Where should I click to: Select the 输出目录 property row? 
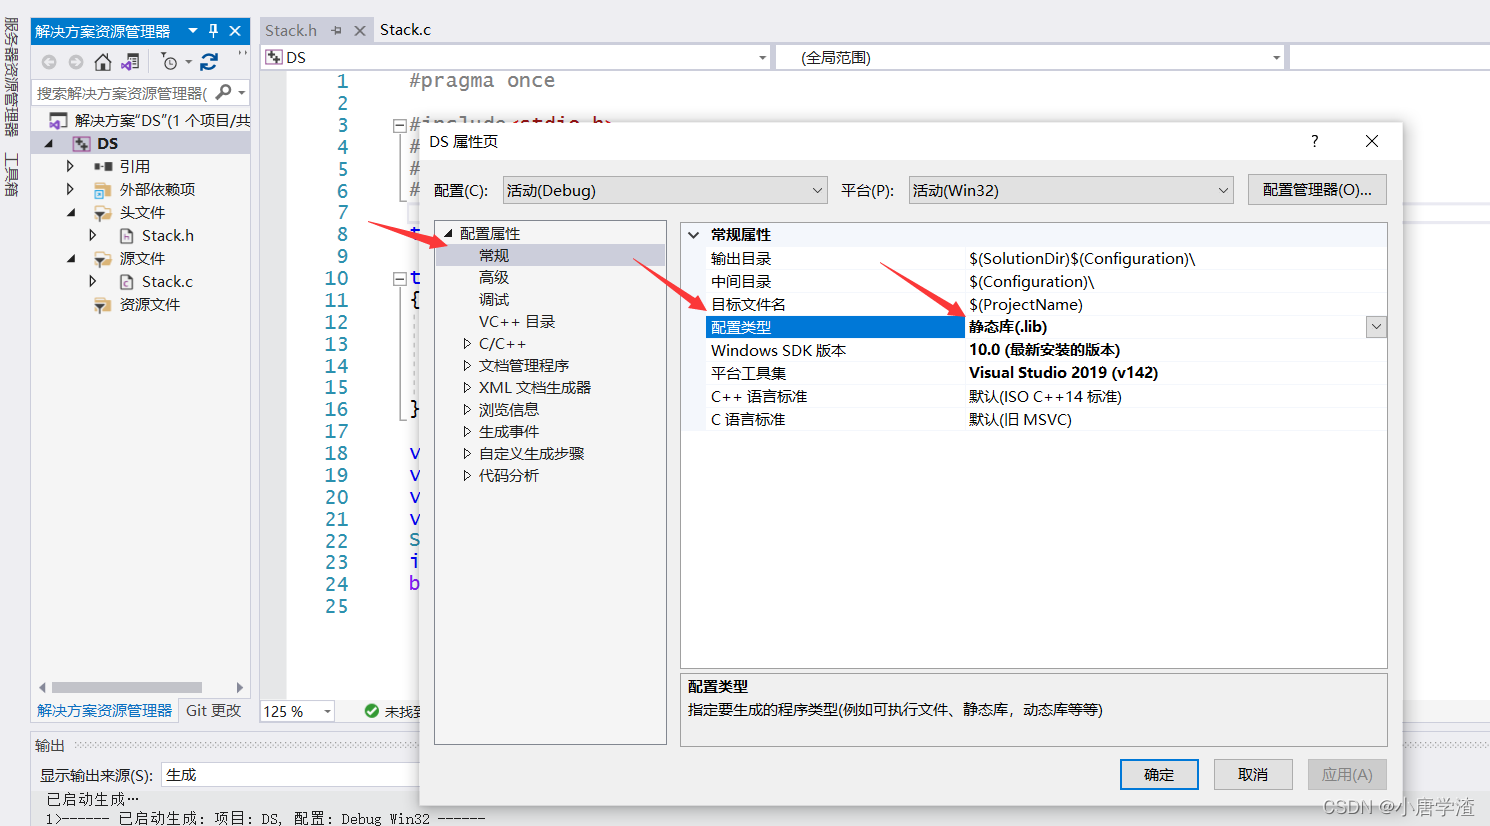click(x=1046, y=258)
